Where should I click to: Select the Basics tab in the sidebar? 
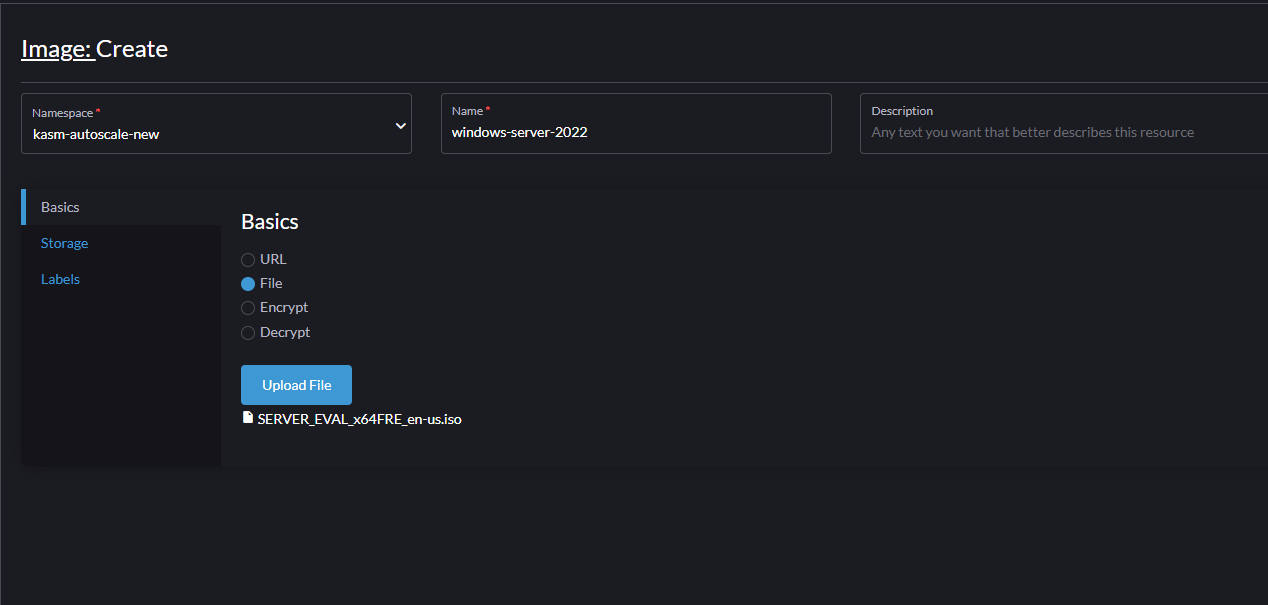pyautogui.click(x=59, y=206)
